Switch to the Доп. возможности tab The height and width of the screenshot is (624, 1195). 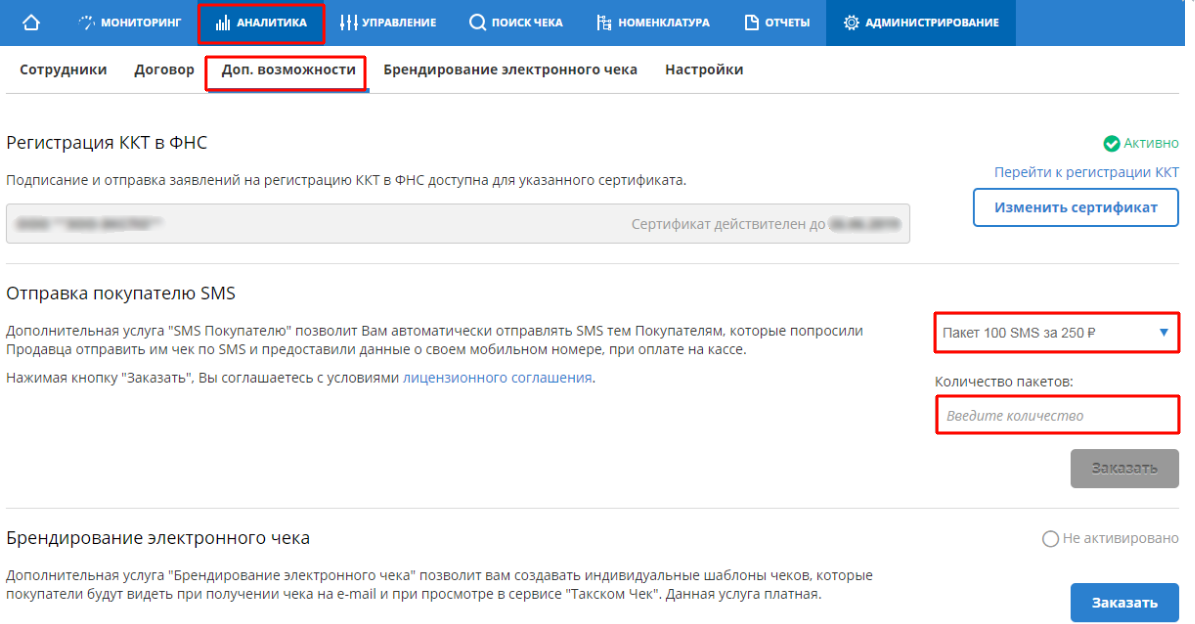coord(288,70)
